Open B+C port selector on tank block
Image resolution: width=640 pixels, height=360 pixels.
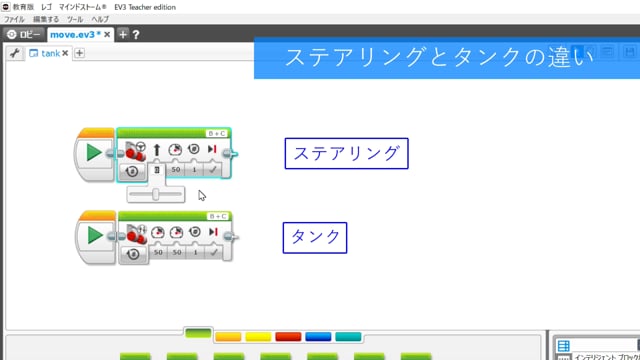pyautogui.click(x=218, y=216)
